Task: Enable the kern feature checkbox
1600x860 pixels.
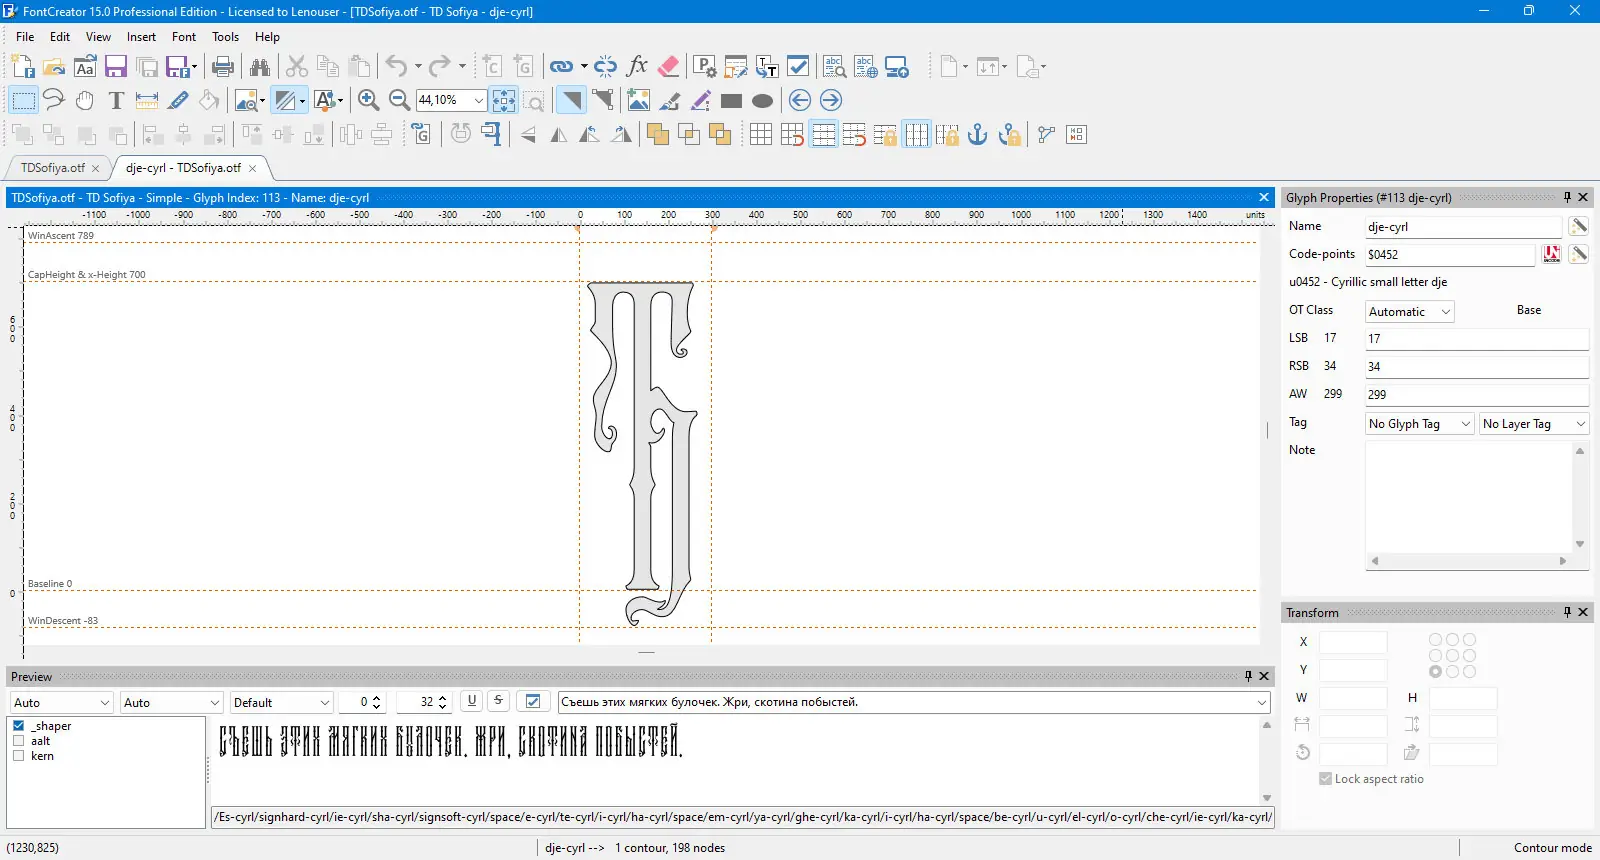Action: point(19,756)
